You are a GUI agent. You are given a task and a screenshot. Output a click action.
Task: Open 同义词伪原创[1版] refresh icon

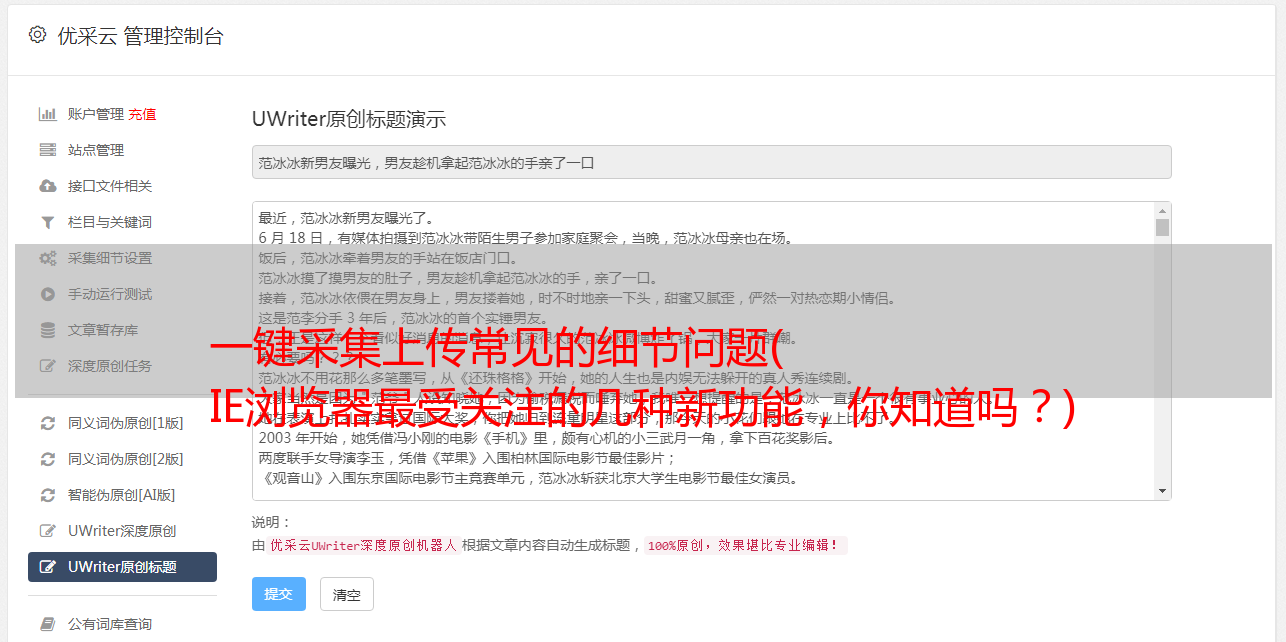(47, 423)
